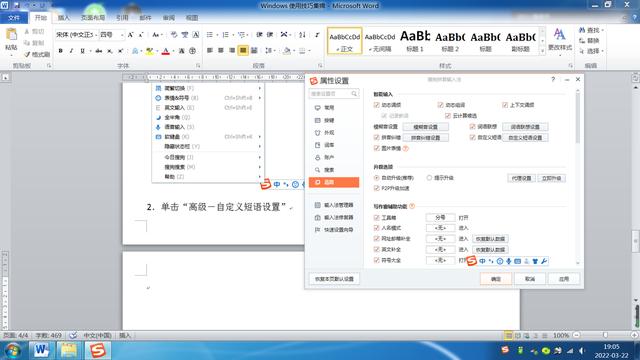Open Word from the Windows taskbar
This screenshot has height=360, width=640.
click(x=41, y=350)
